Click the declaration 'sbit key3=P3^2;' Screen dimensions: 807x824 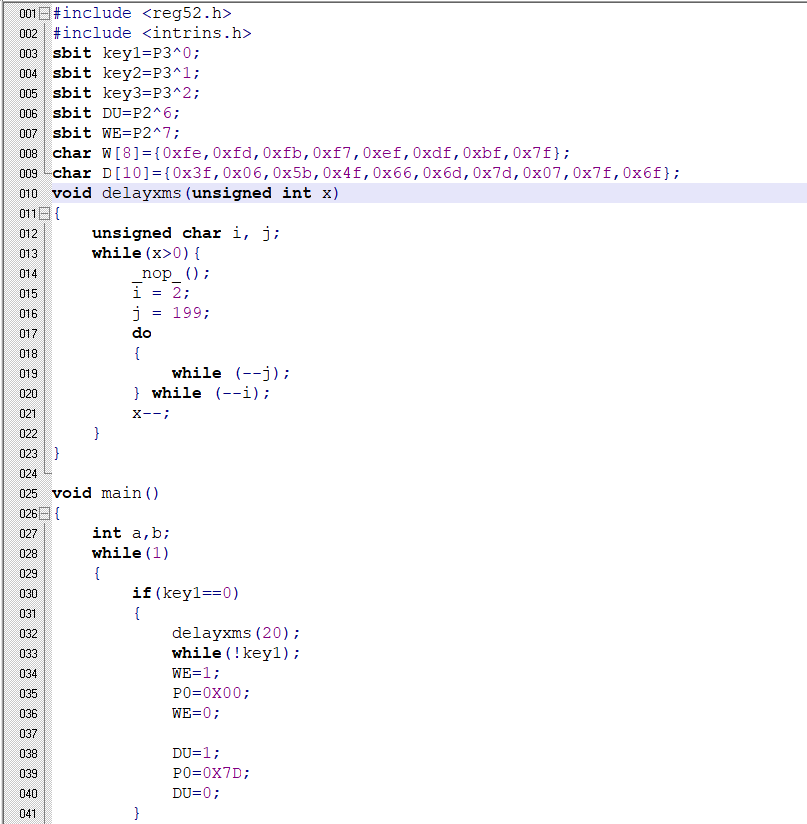[x=126, y=93]
